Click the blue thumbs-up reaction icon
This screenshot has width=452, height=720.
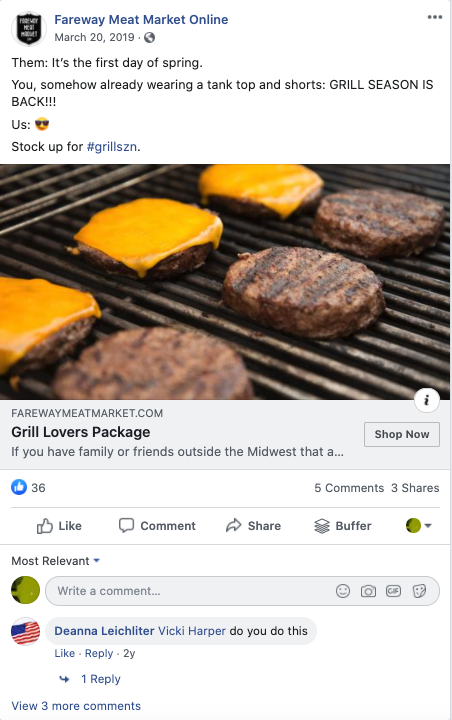coord(19,487)
